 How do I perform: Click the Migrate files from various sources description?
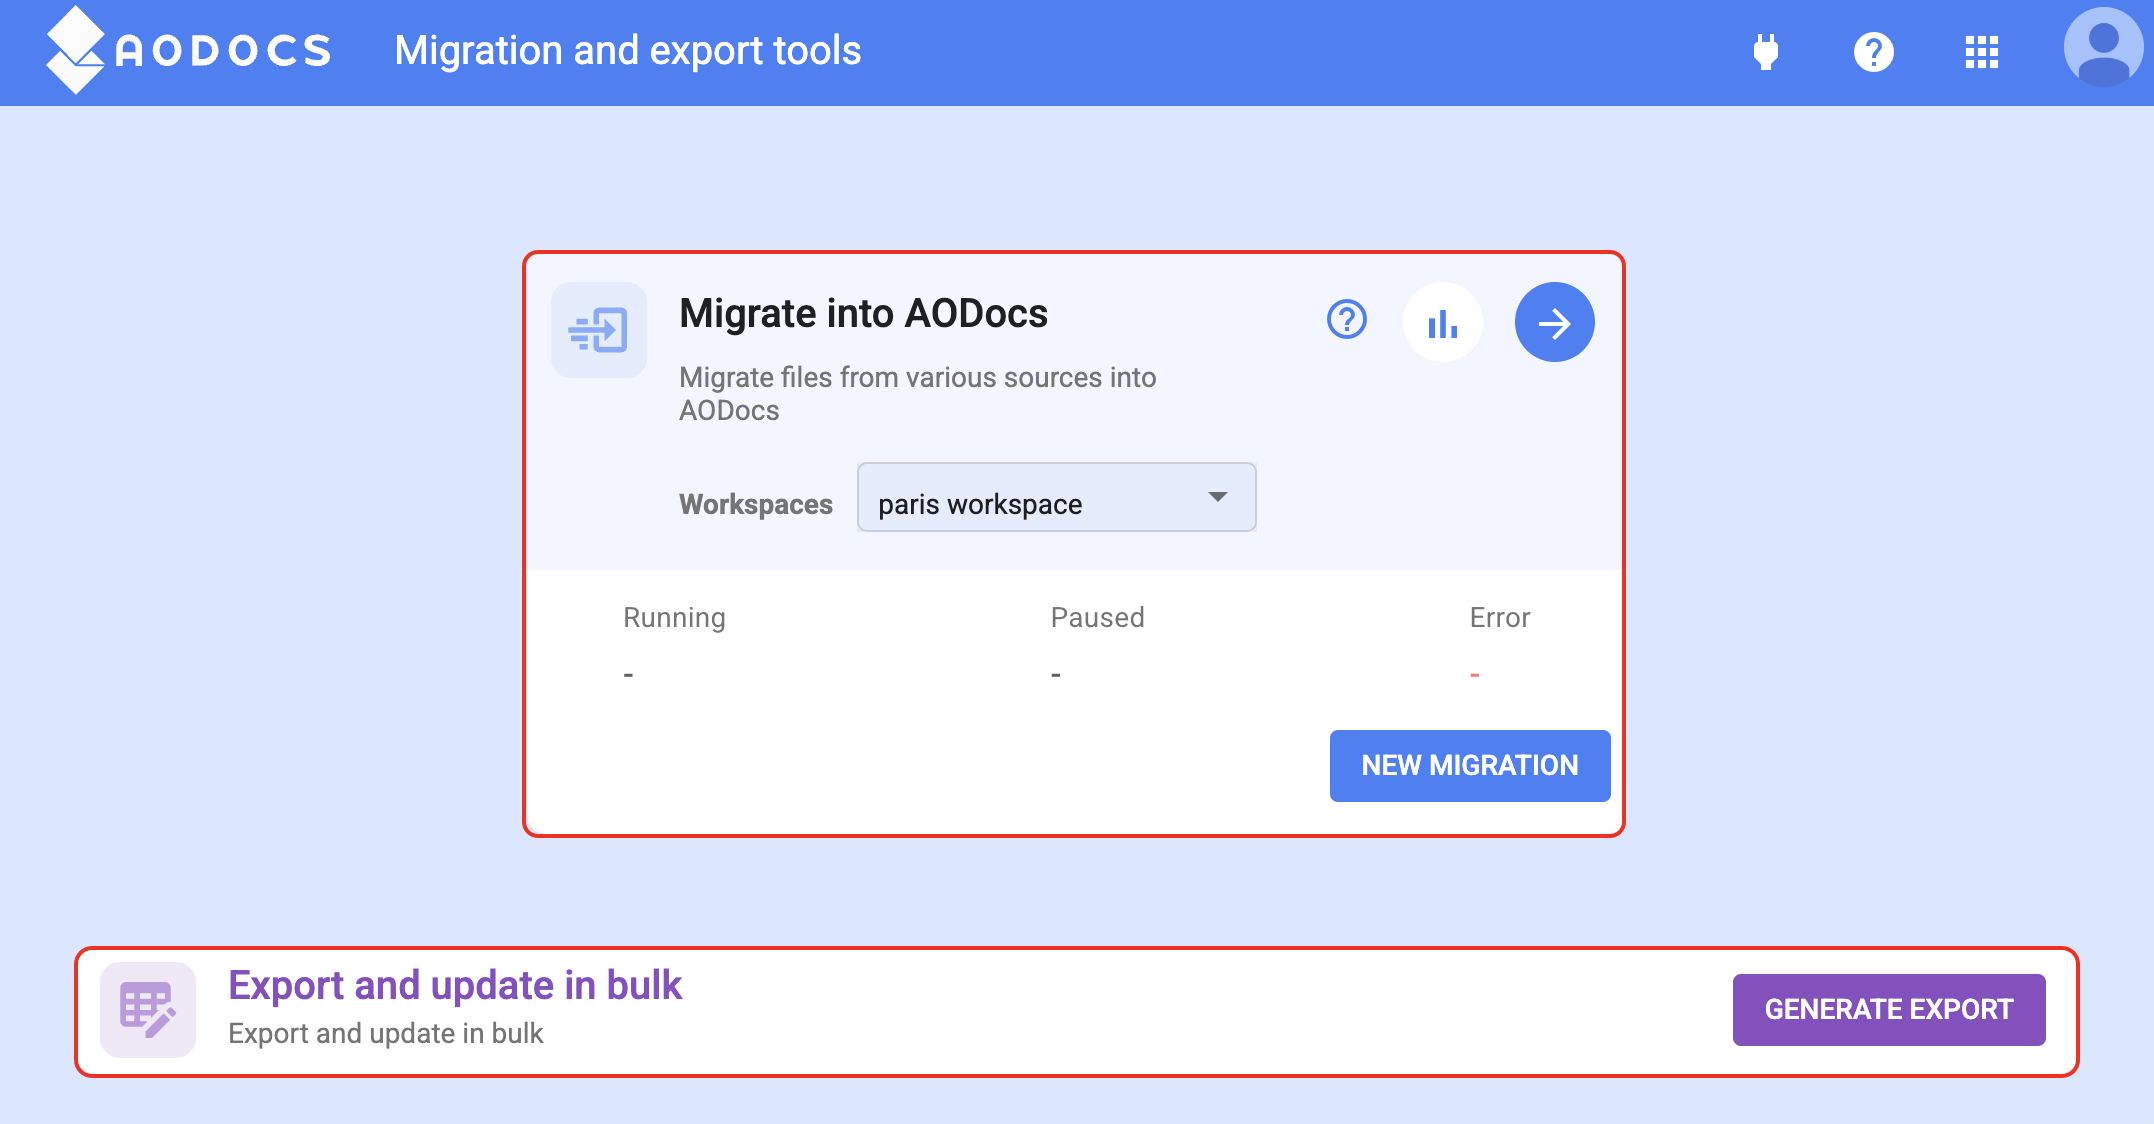[917, 394]
